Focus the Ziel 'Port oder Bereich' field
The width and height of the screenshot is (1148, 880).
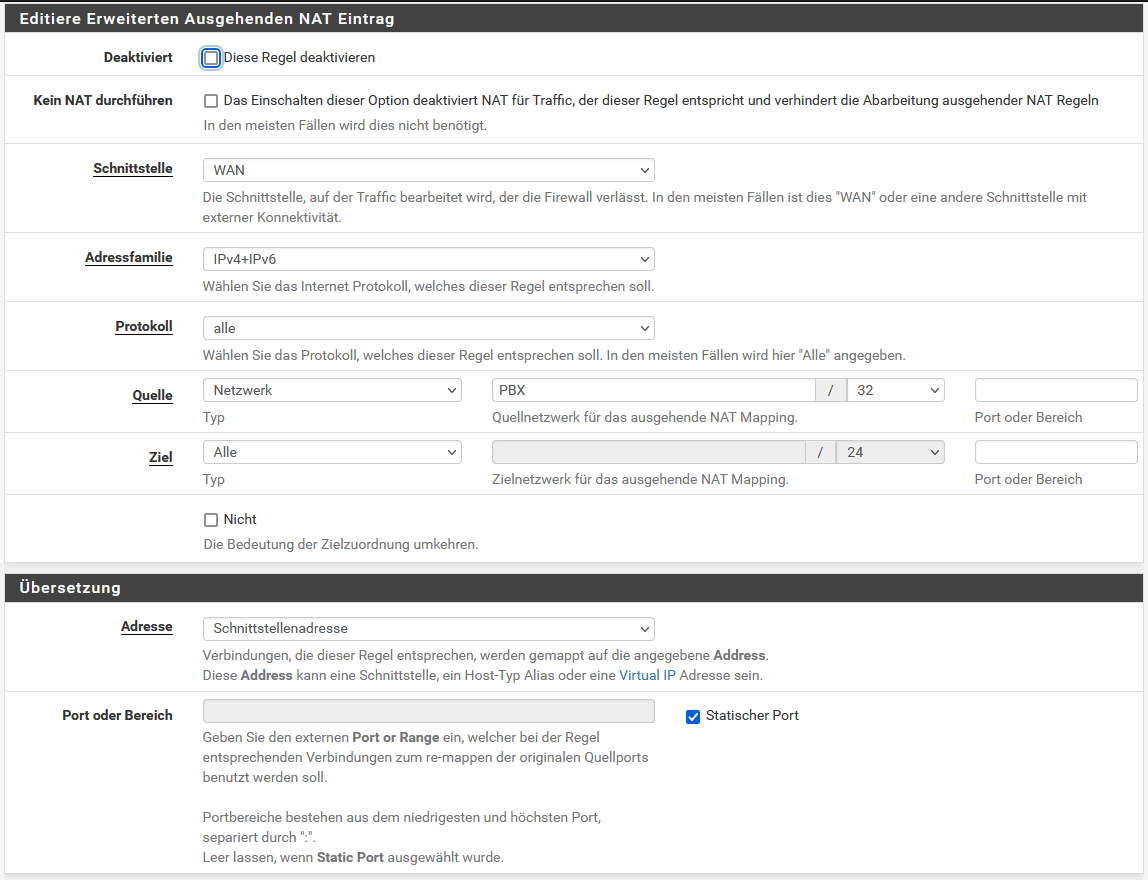tap(1056, 452)
